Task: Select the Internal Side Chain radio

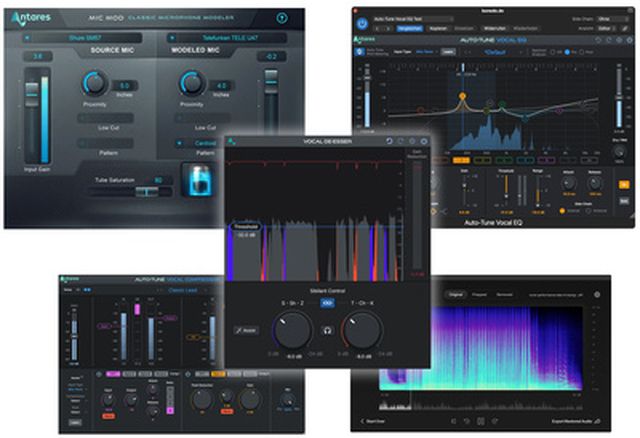Action: pos(562,211)
